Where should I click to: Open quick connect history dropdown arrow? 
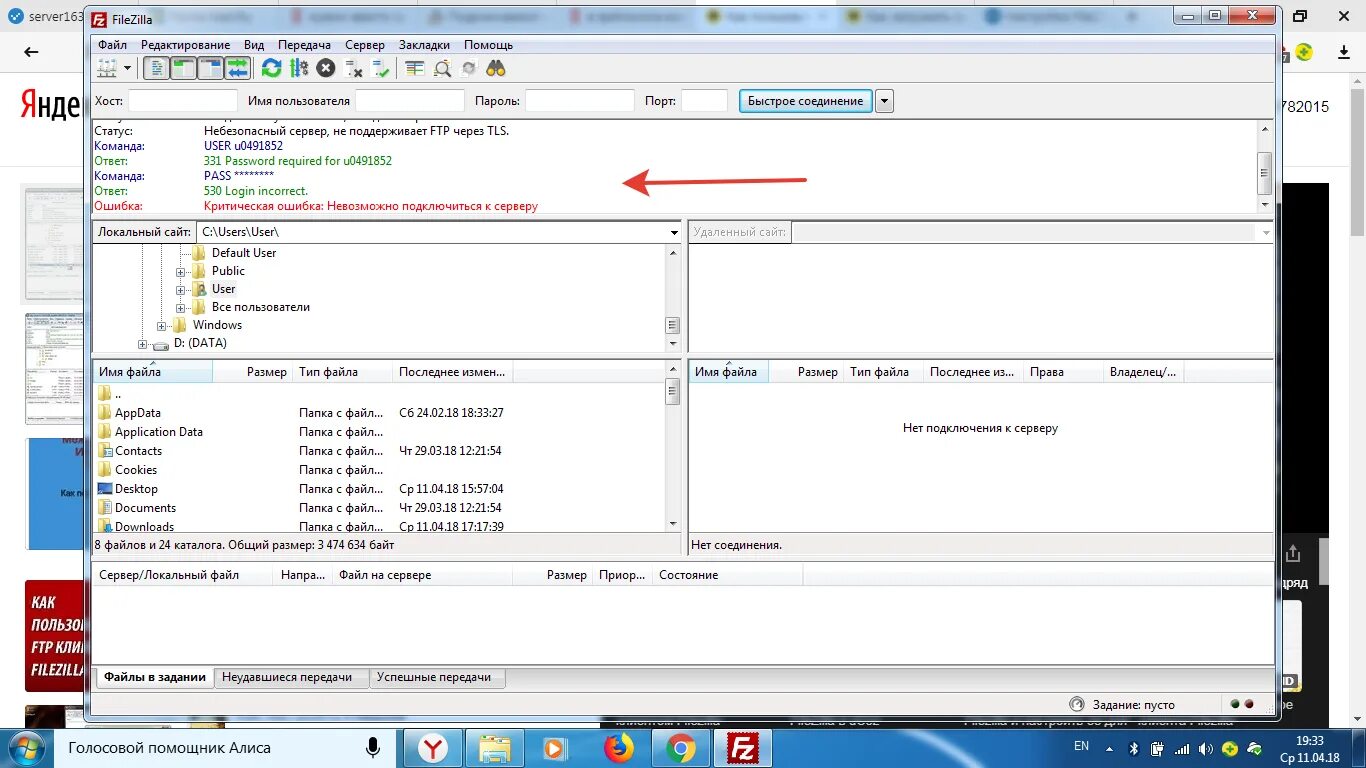click(884, 101)
